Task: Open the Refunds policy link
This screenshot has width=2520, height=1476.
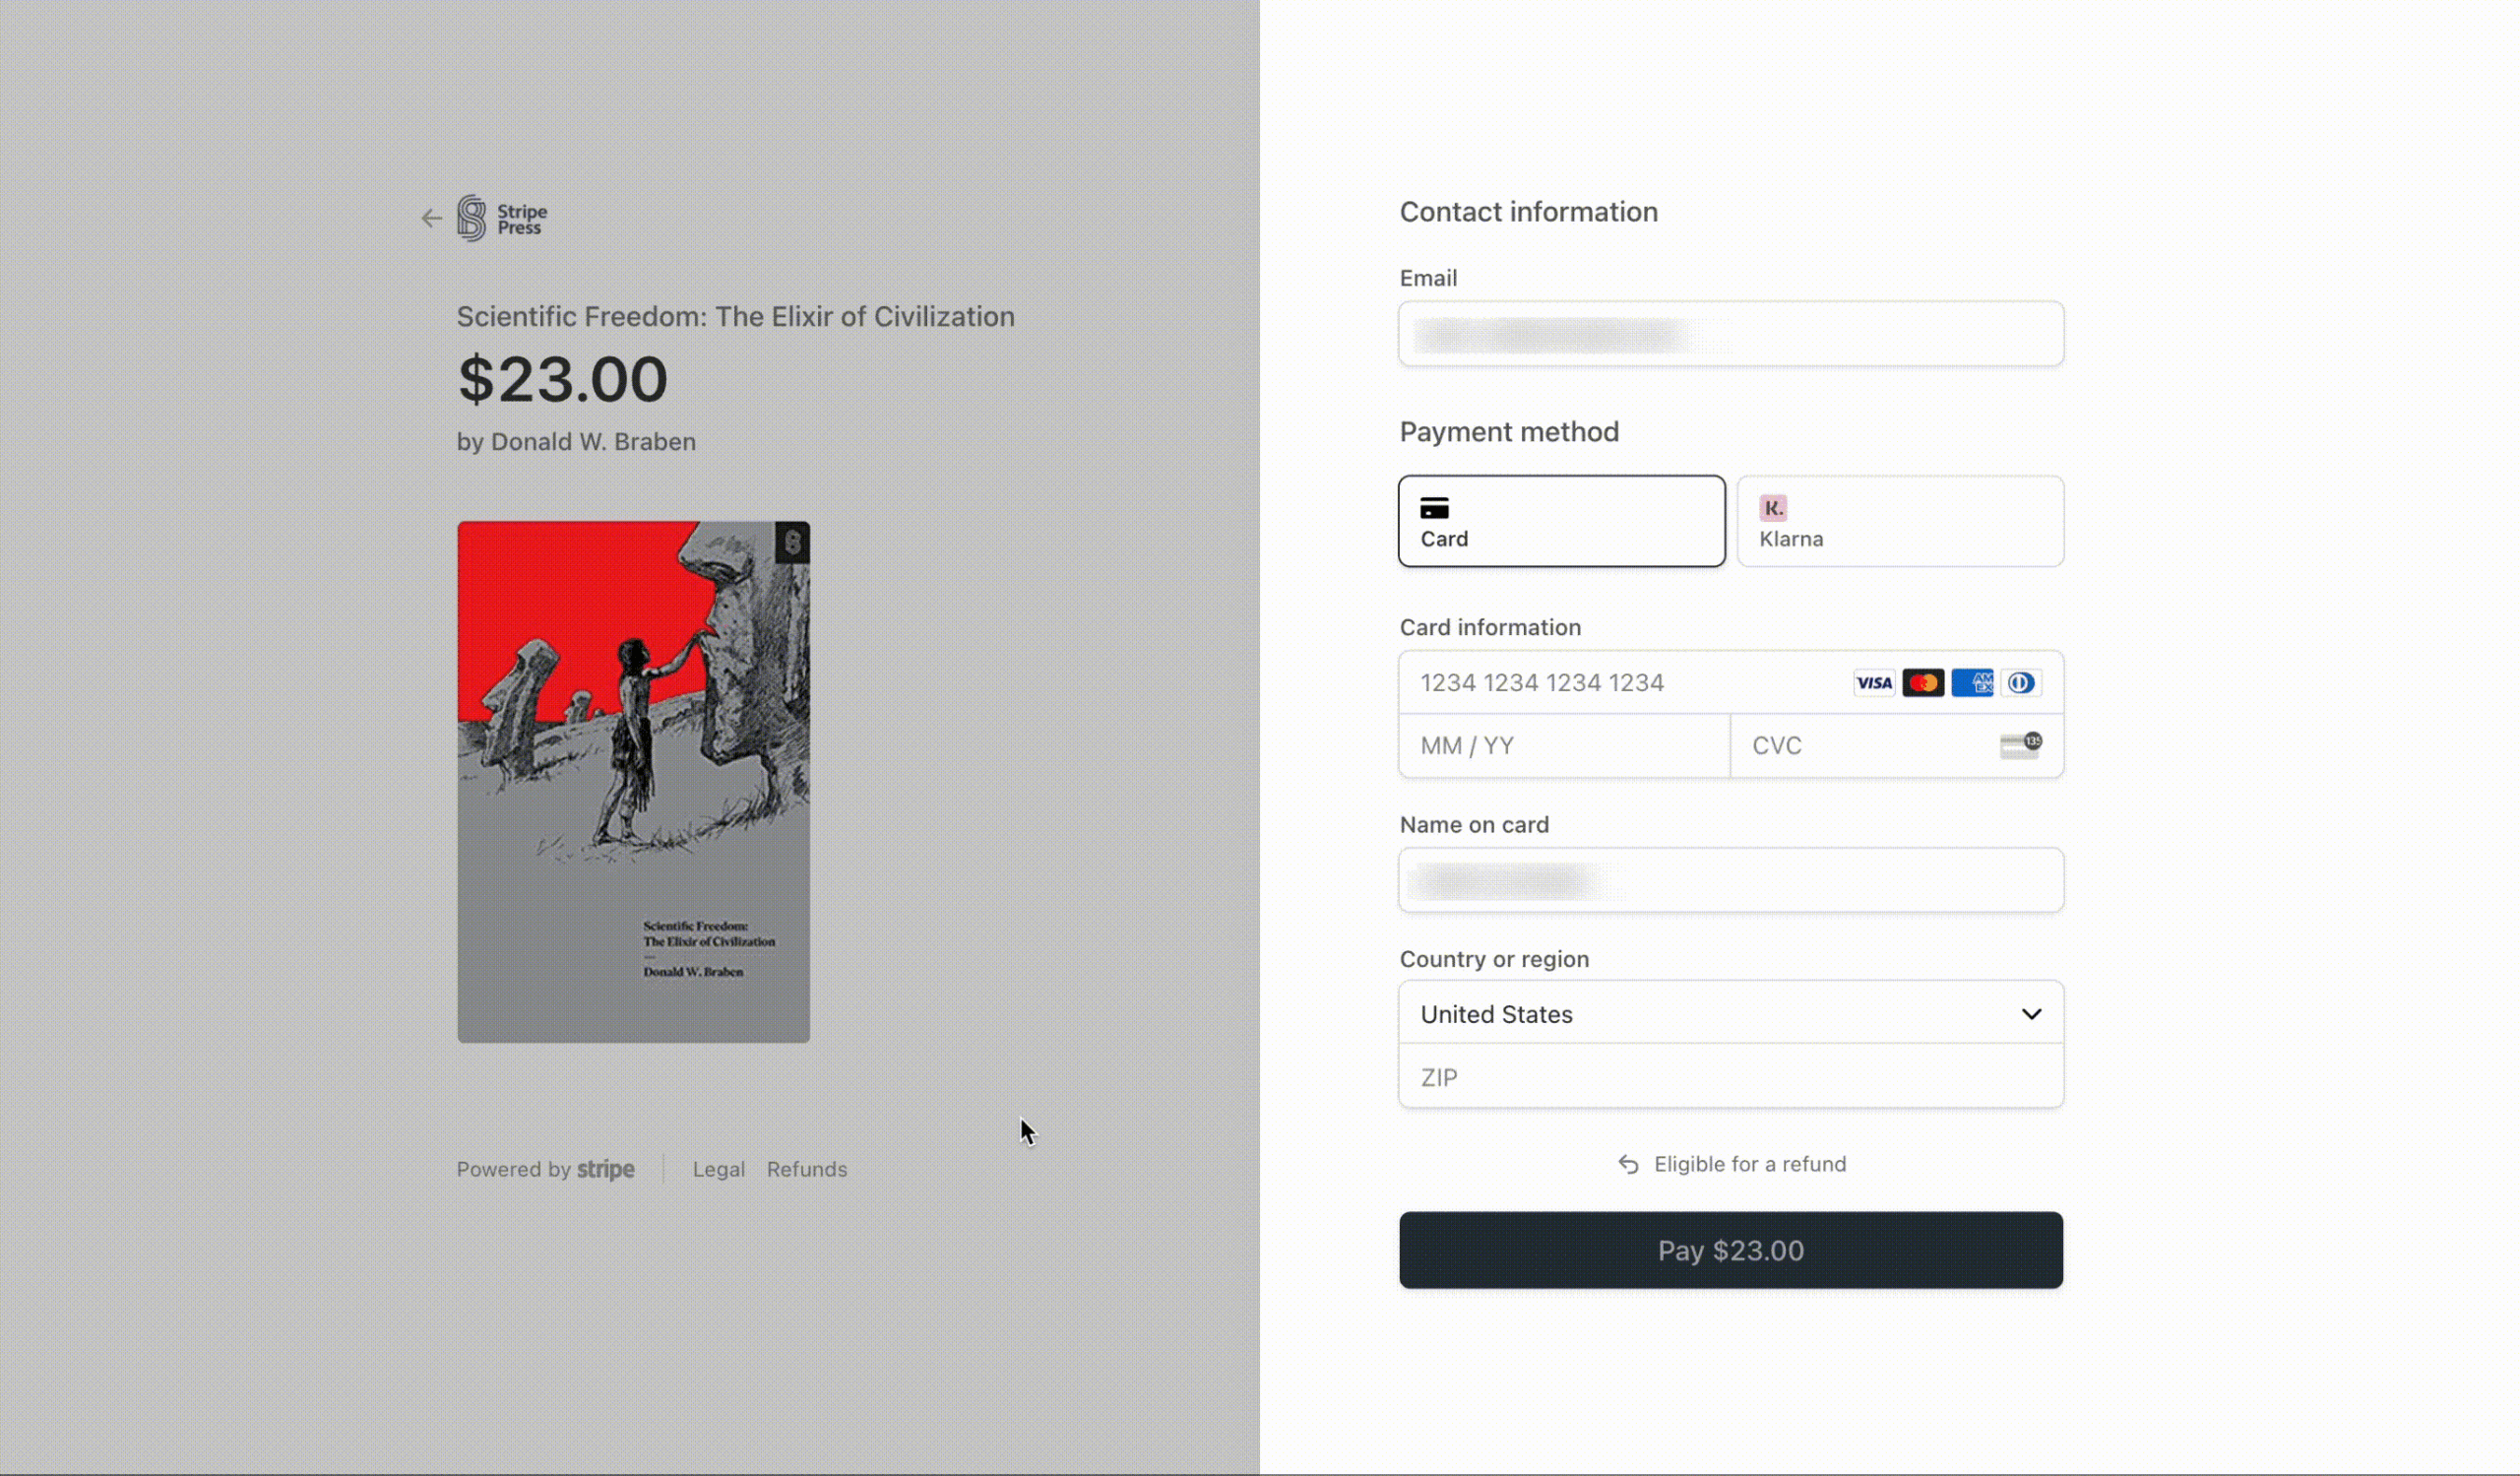Action: point(807,1169)
